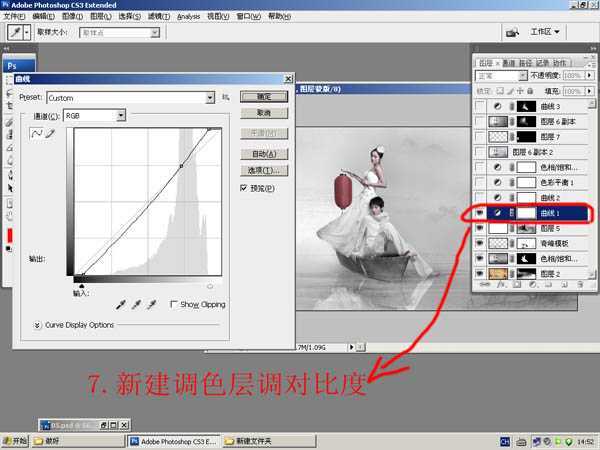The image size is (600, 450).
Task: Click the Eyedropper tool preset icon
Action: click(x=15, y=33)
